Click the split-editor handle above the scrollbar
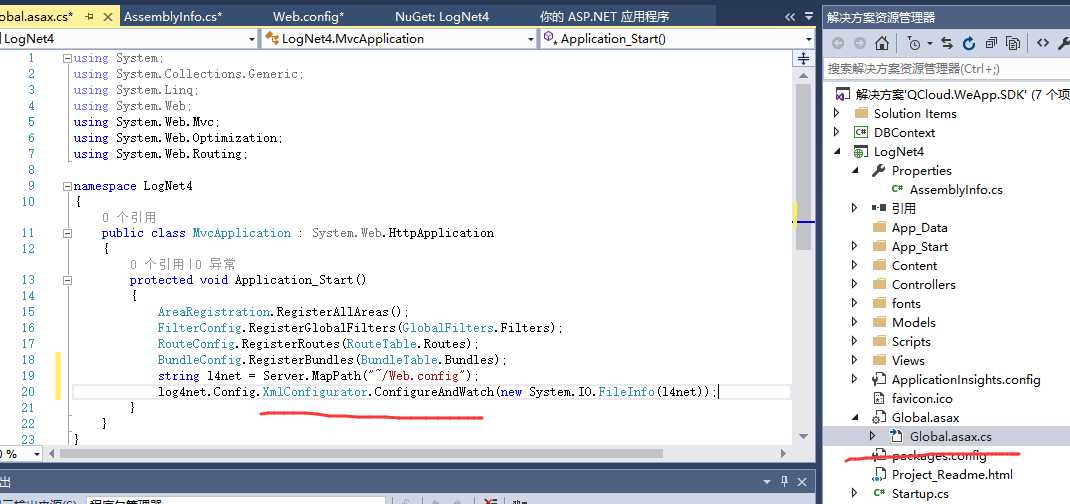 coord(804,58)
